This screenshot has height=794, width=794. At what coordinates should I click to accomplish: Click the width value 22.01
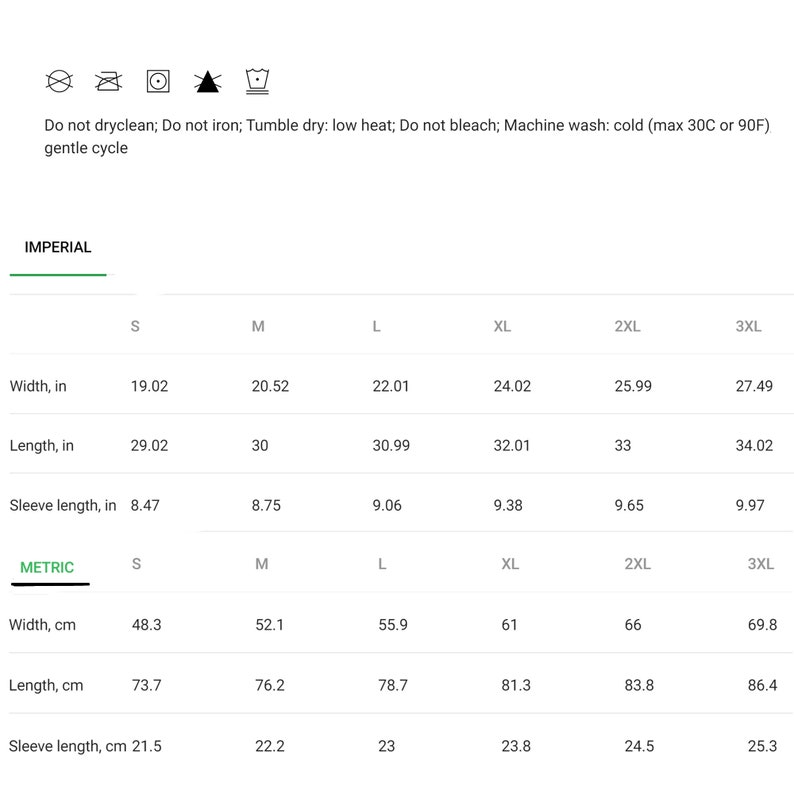390,386
